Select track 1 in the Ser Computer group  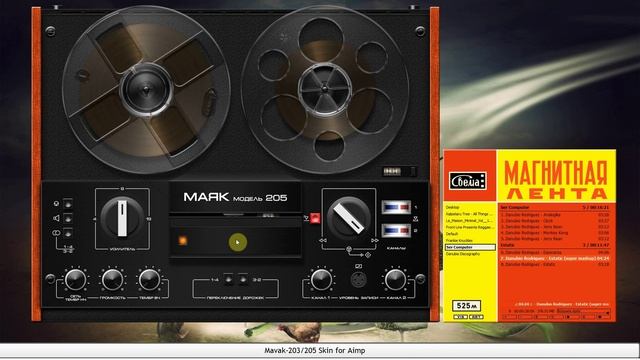coord(555,215)
